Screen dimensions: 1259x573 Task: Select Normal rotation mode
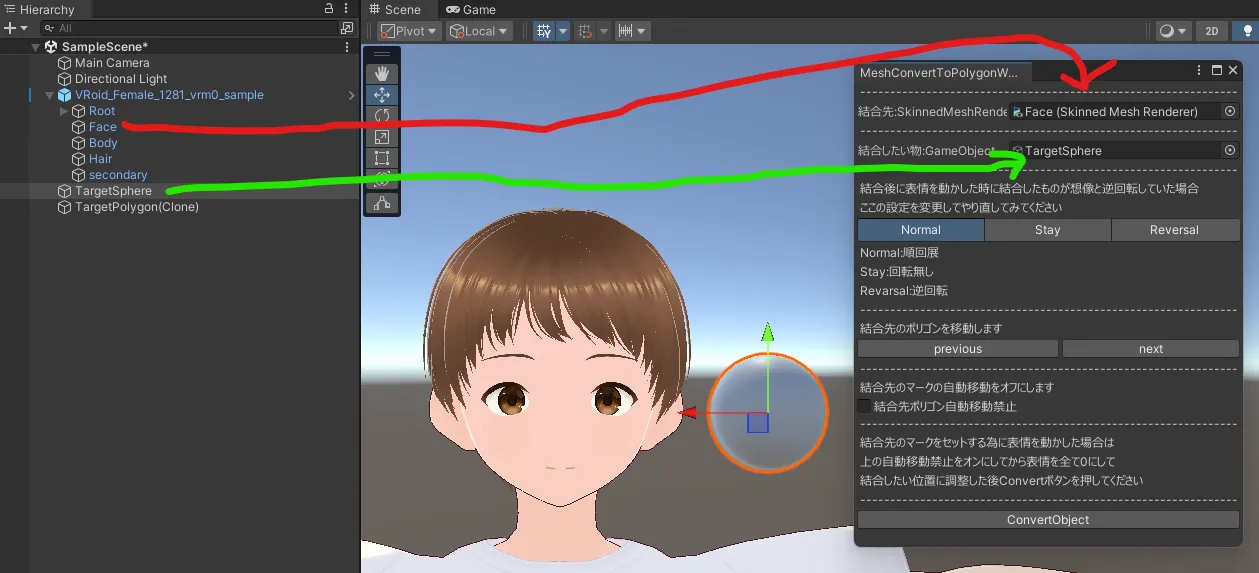pyautogui.click(x=921, y=230)
